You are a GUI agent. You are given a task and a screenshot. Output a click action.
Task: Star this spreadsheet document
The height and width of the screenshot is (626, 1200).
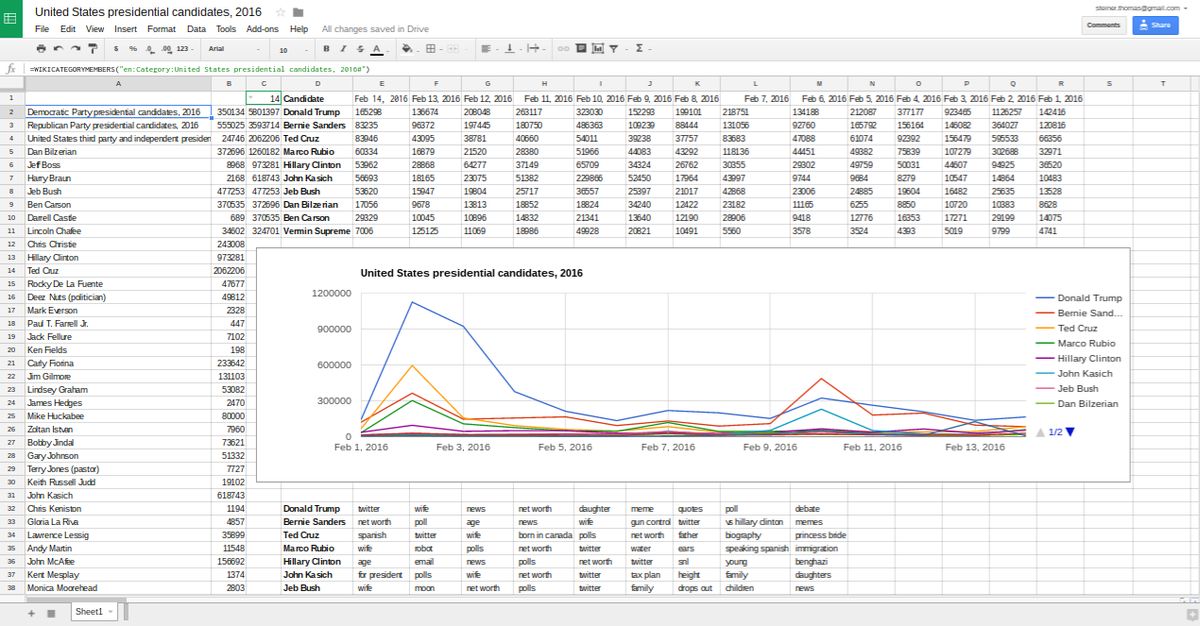(x=279, y=12)
